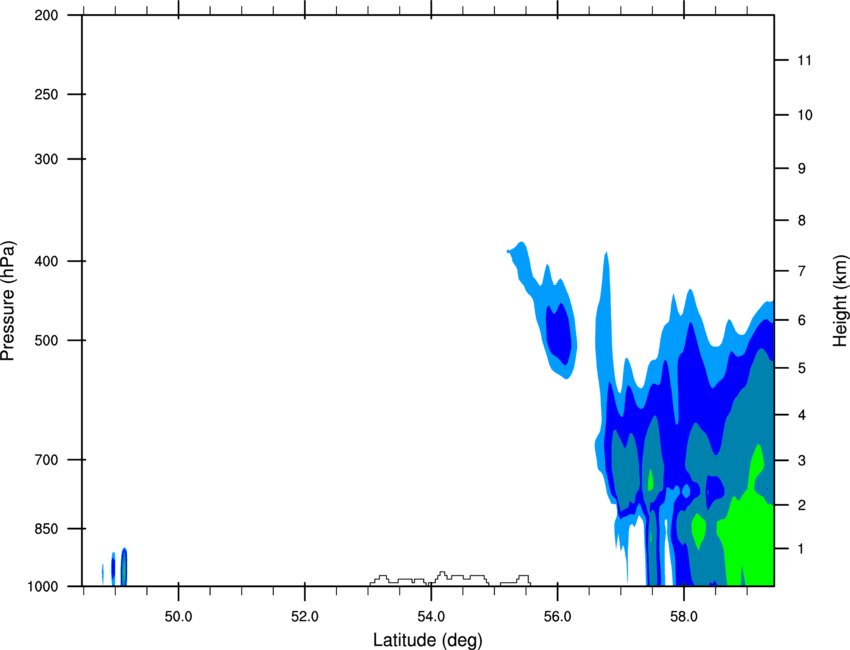Click pressure tick label 850
This screenshot has height=650, width=850.
(46, 529)
